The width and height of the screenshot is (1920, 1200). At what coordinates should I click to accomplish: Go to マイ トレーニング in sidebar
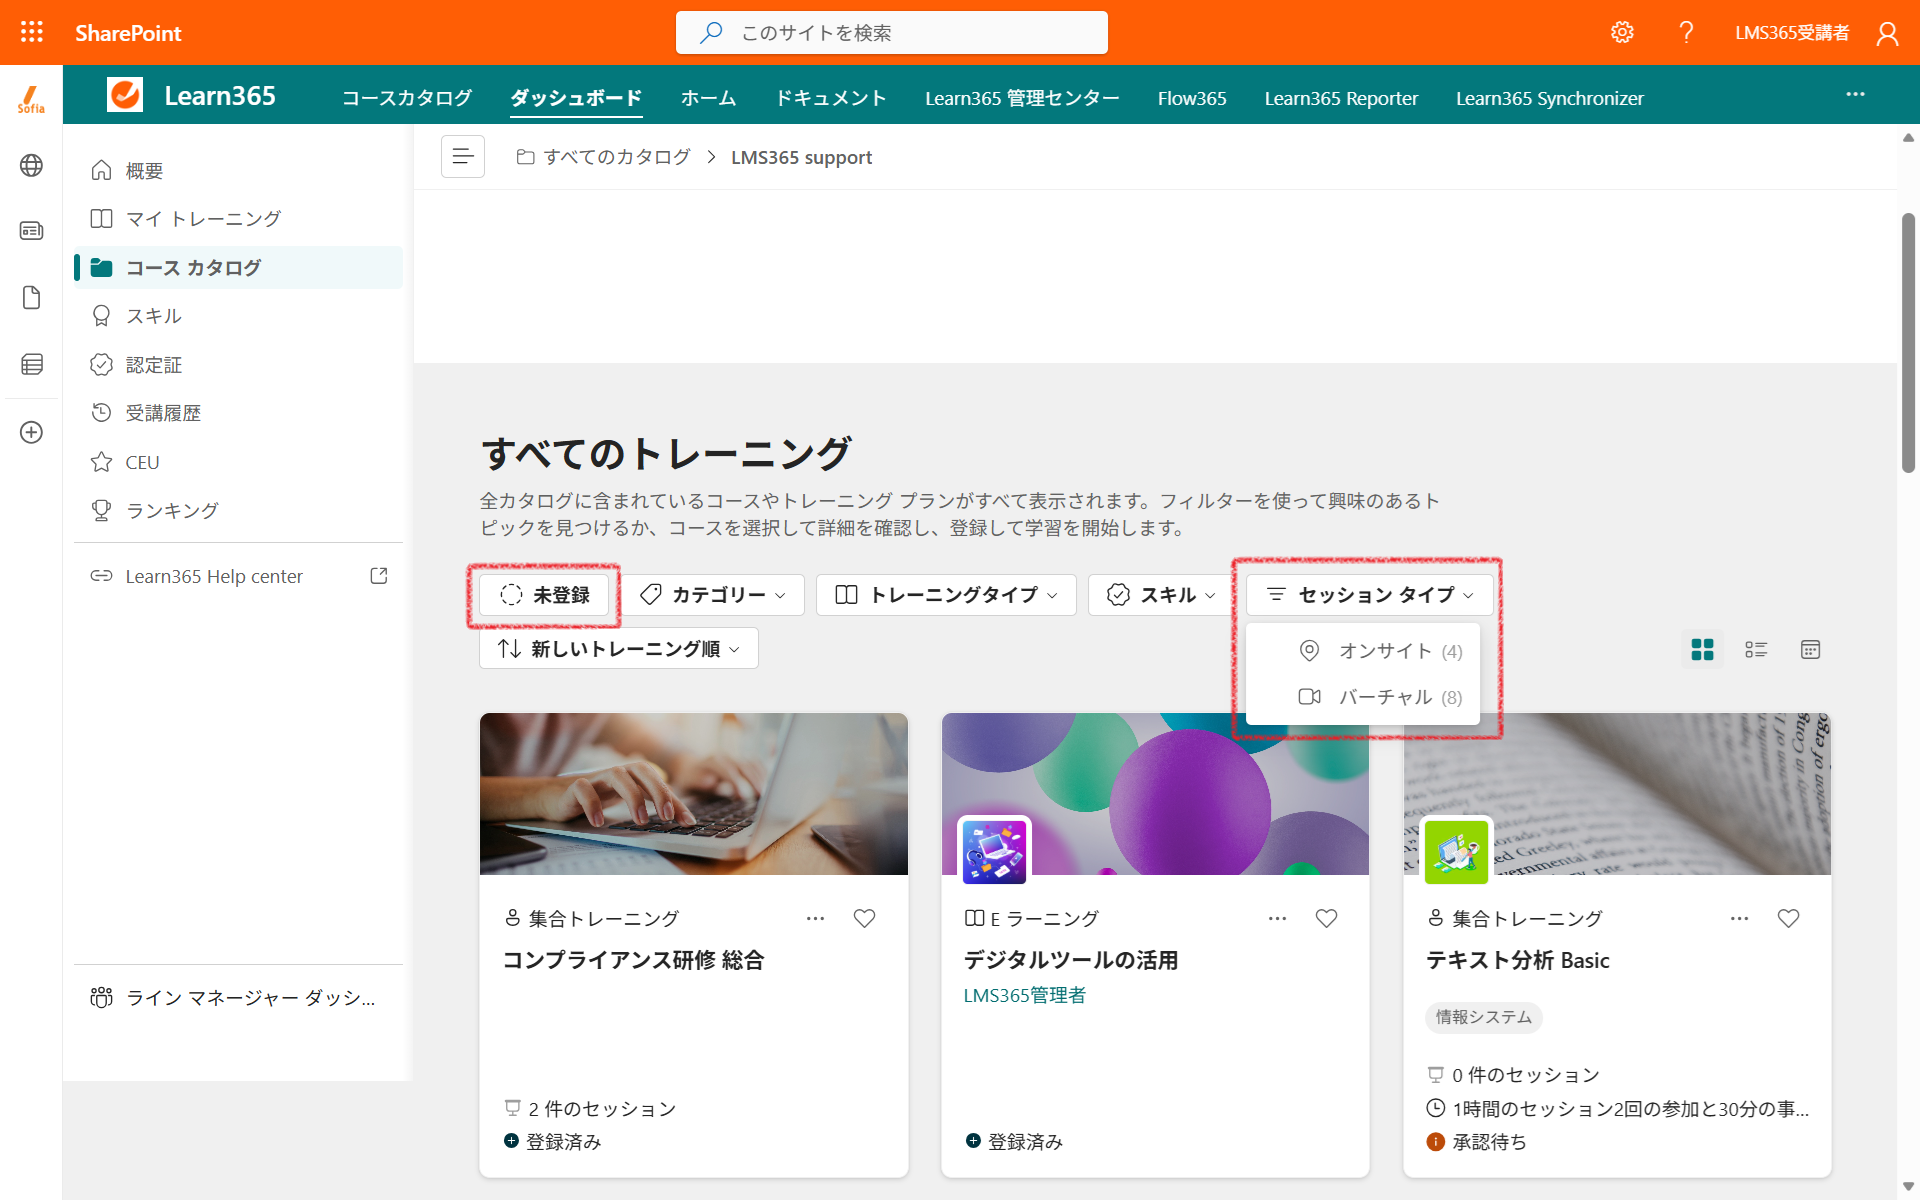(x=238, y=219)
